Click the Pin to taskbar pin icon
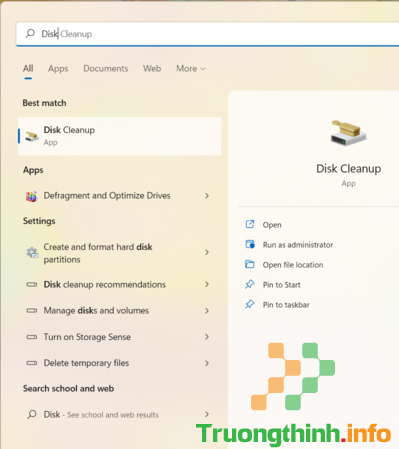Viewport: 399px width, 449px height. 250,304
